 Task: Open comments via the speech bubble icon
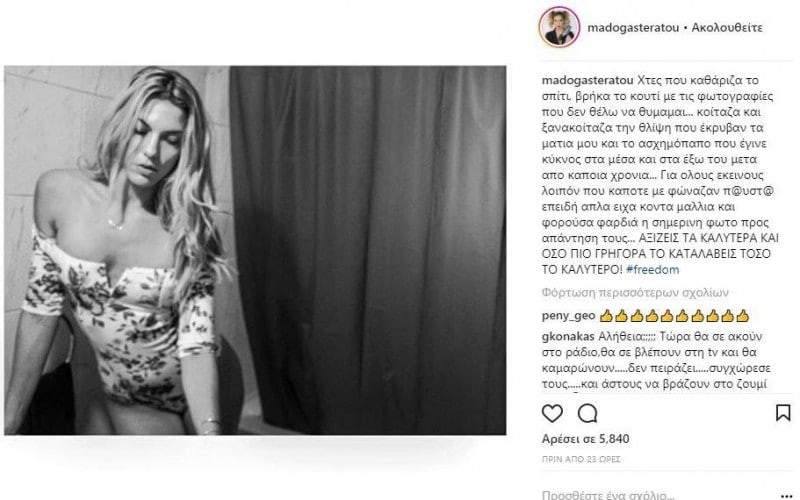tap(587, 413)
